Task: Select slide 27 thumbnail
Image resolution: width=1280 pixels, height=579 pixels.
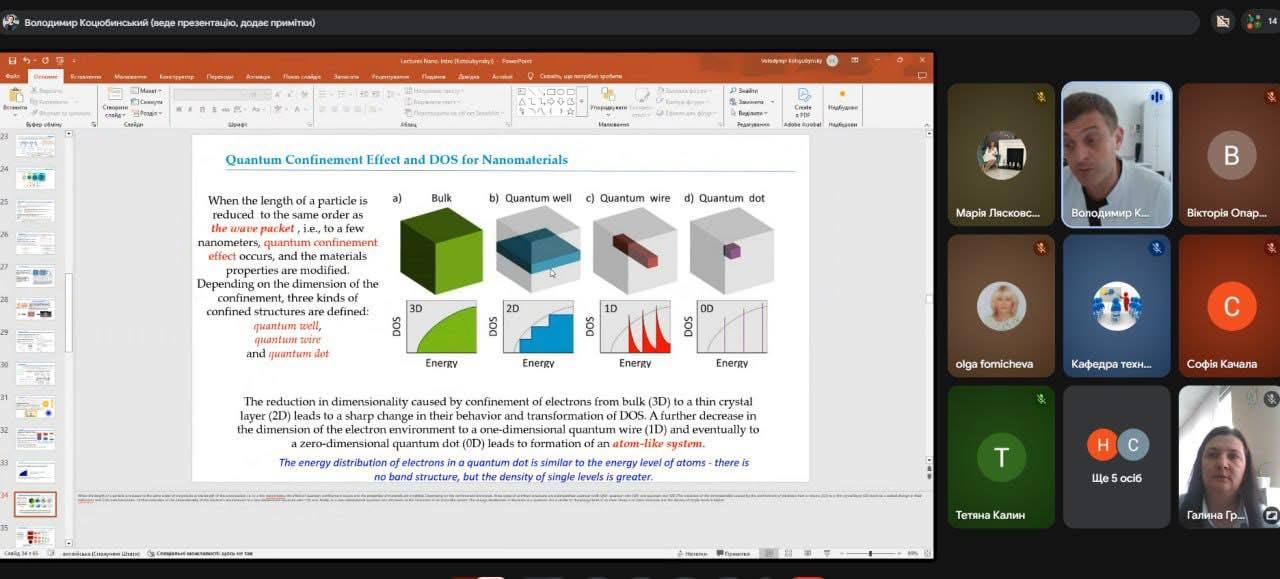Action: point(35,276)
